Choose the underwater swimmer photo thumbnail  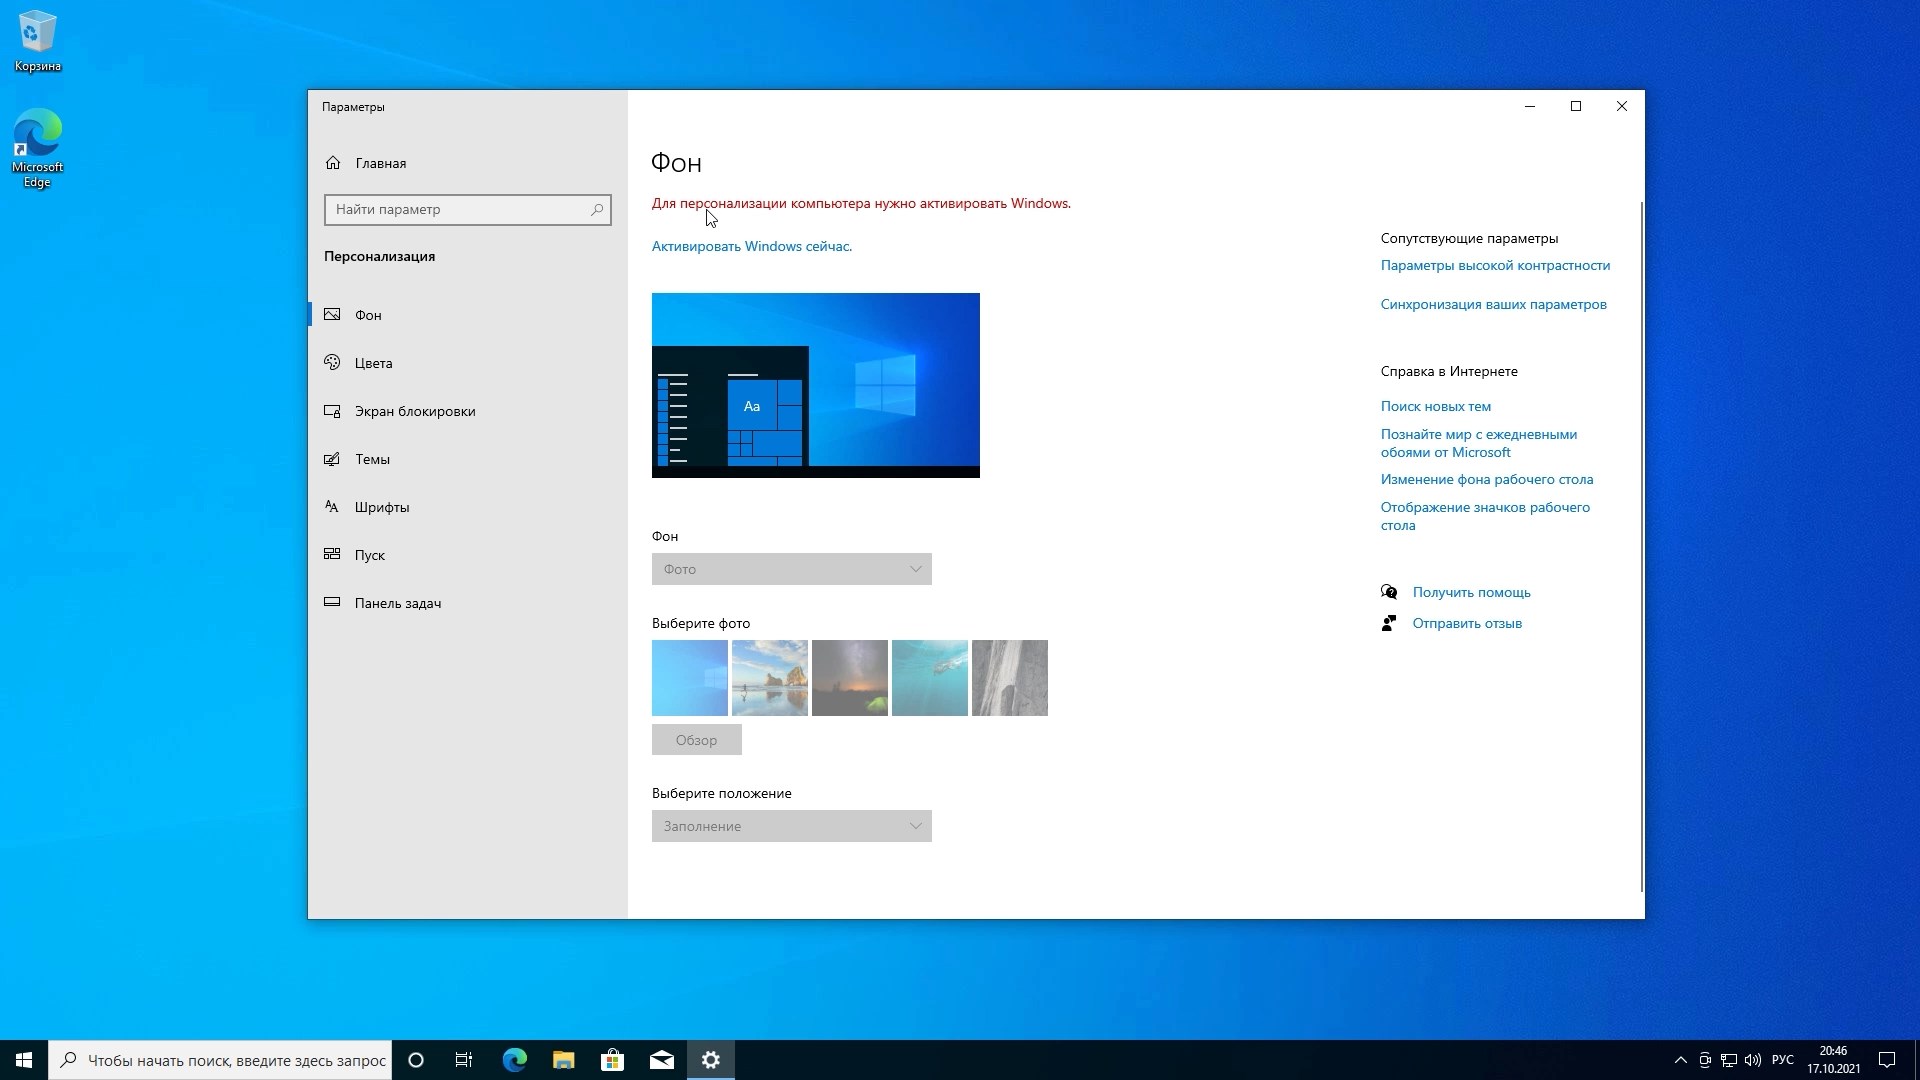[x=929, y=678]
